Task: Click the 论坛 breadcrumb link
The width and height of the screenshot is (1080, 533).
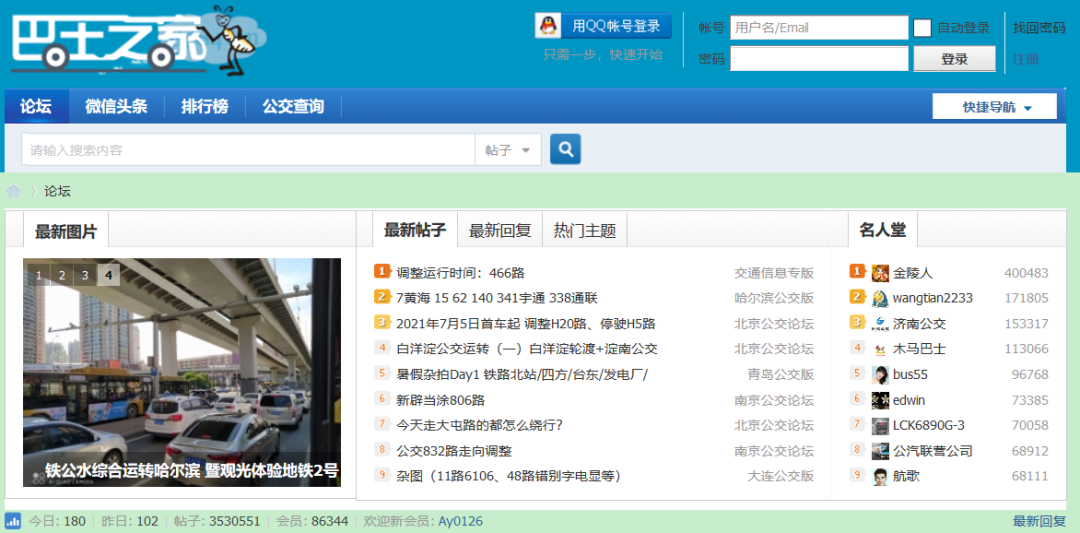Action: [58, 191]
